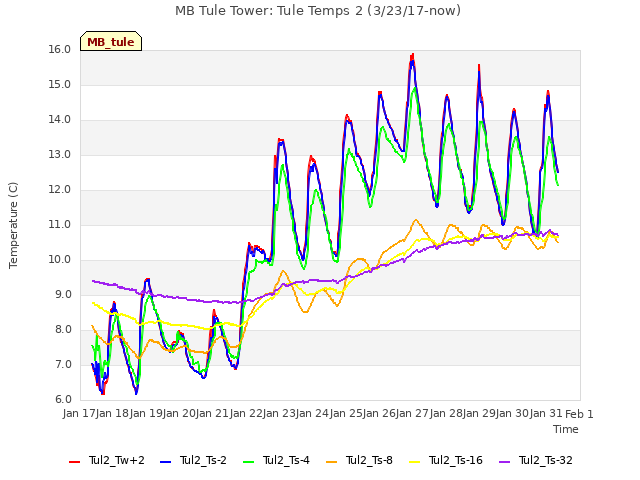
Task: Click the Feb 1 date tick
Action: tap(579, 414)
